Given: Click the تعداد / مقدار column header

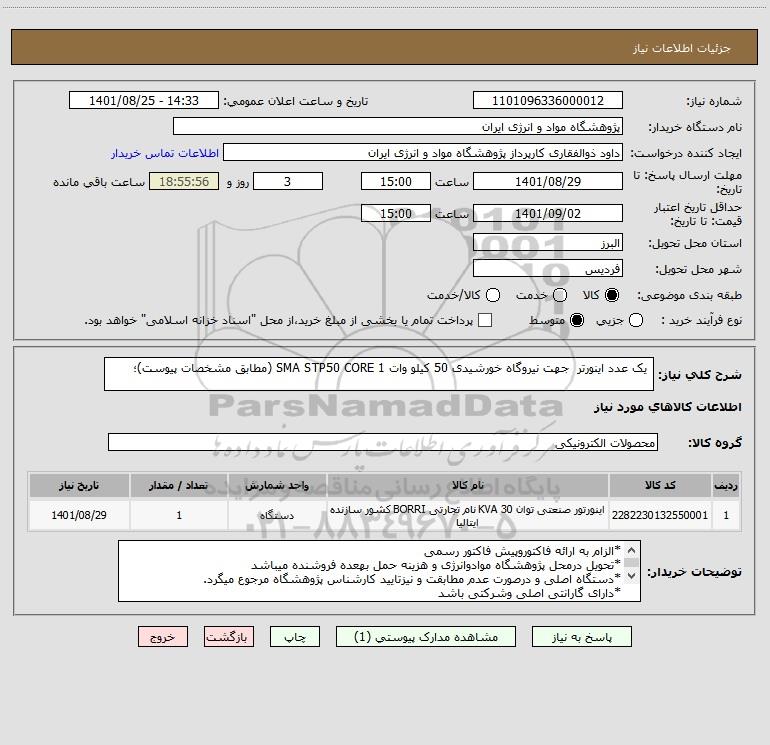Looking at the screenshot, I should tap(179, 486).
